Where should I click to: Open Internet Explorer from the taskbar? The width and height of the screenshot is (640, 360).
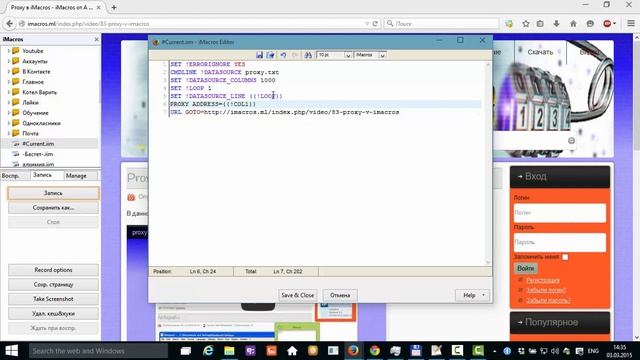(209, 351)
